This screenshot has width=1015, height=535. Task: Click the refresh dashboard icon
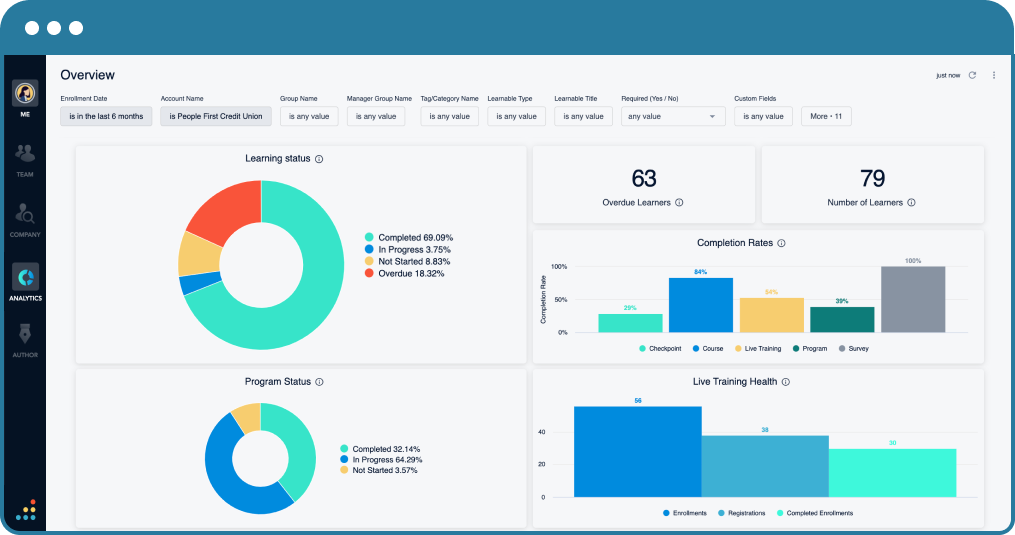point(972,75)
